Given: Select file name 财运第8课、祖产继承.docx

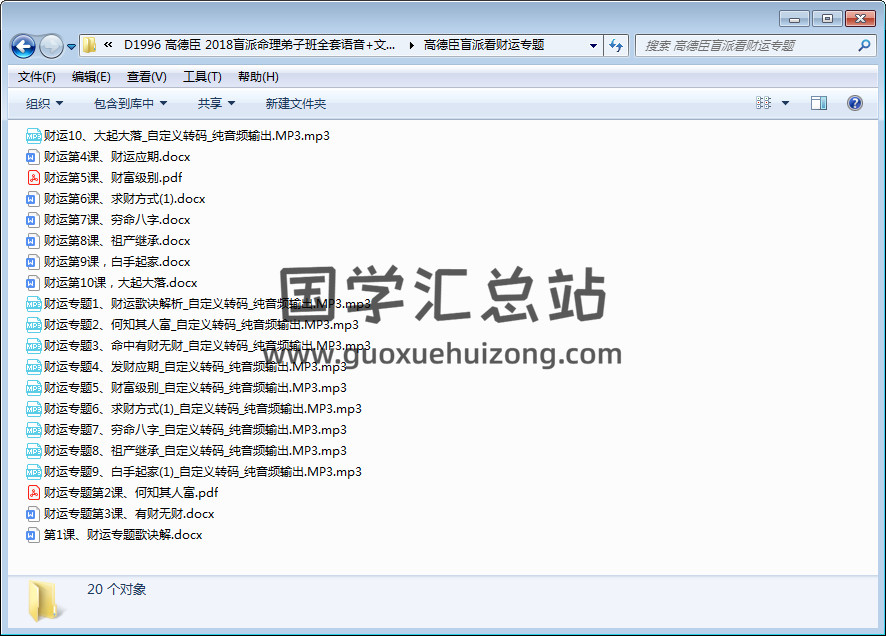Looking at the screenshot, I should pyautogui.click(x=117, y=241).
